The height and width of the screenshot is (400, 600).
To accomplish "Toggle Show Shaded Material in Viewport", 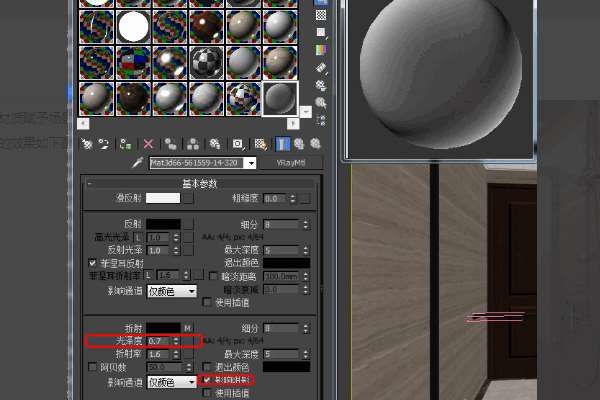I will [261, 144].
